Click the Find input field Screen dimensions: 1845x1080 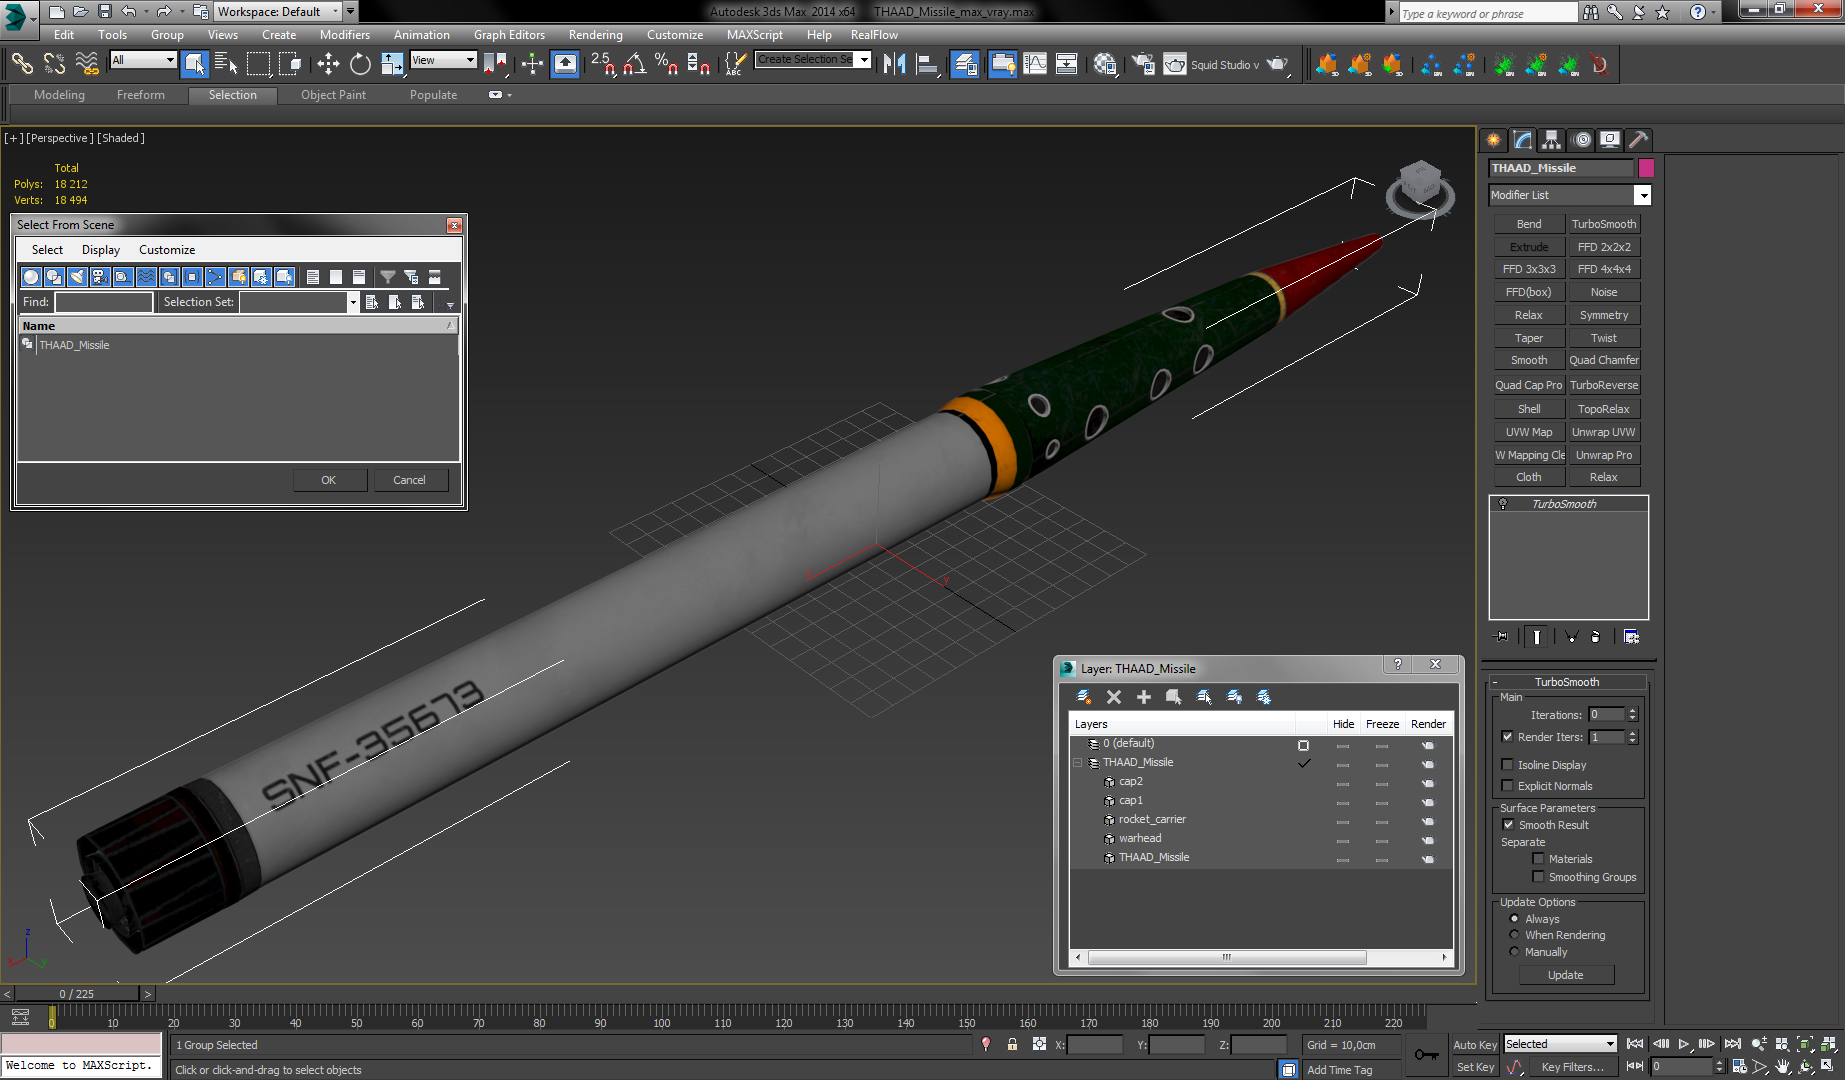(104, 302)
